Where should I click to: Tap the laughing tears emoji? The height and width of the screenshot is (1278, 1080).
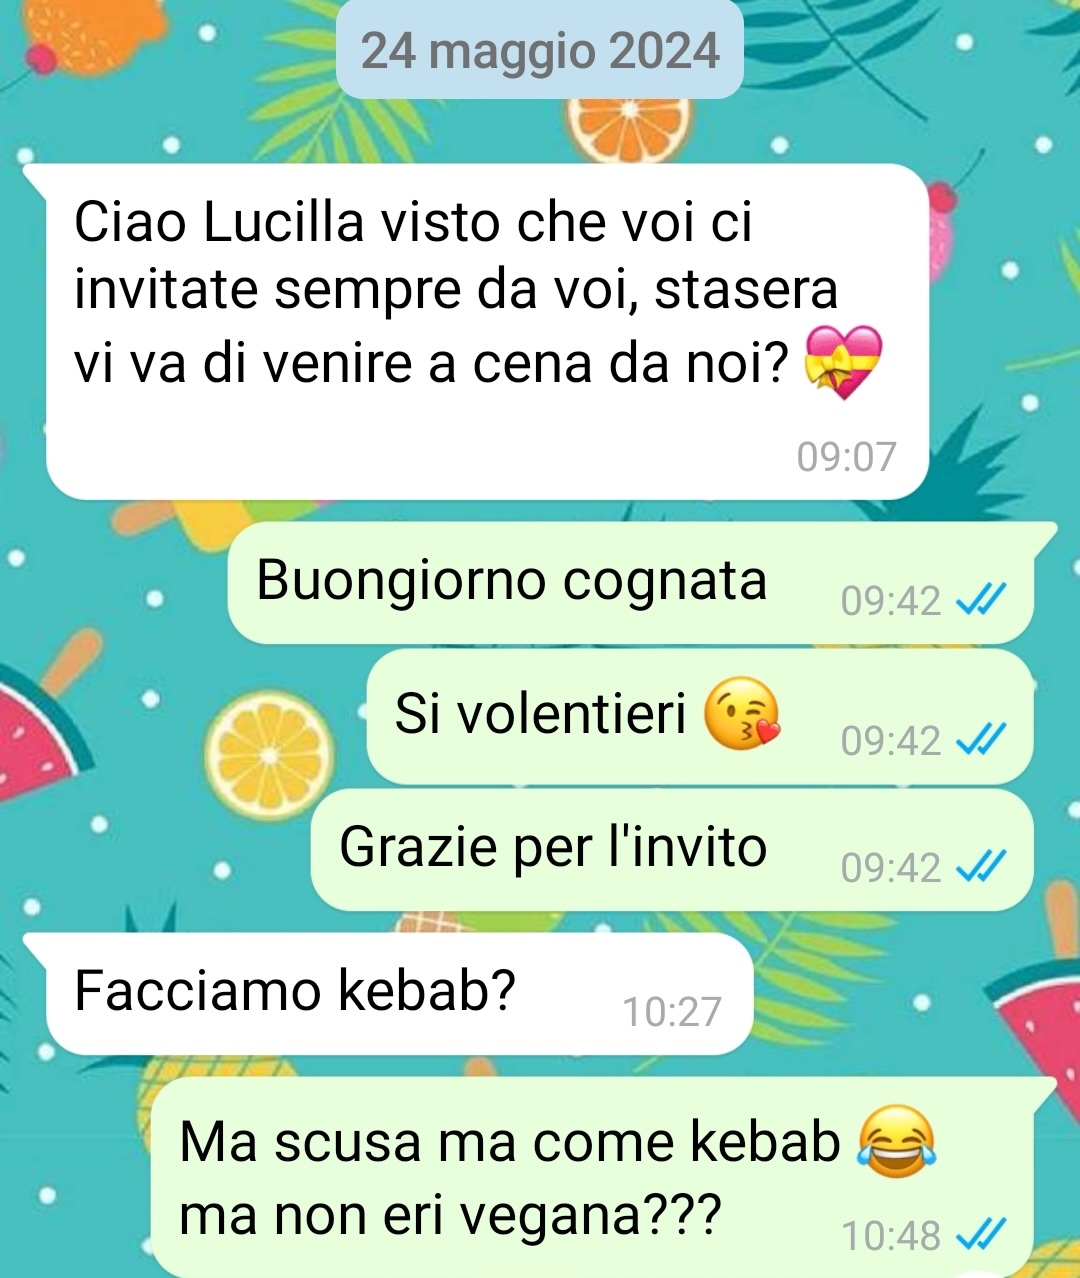pos(896,1142)
